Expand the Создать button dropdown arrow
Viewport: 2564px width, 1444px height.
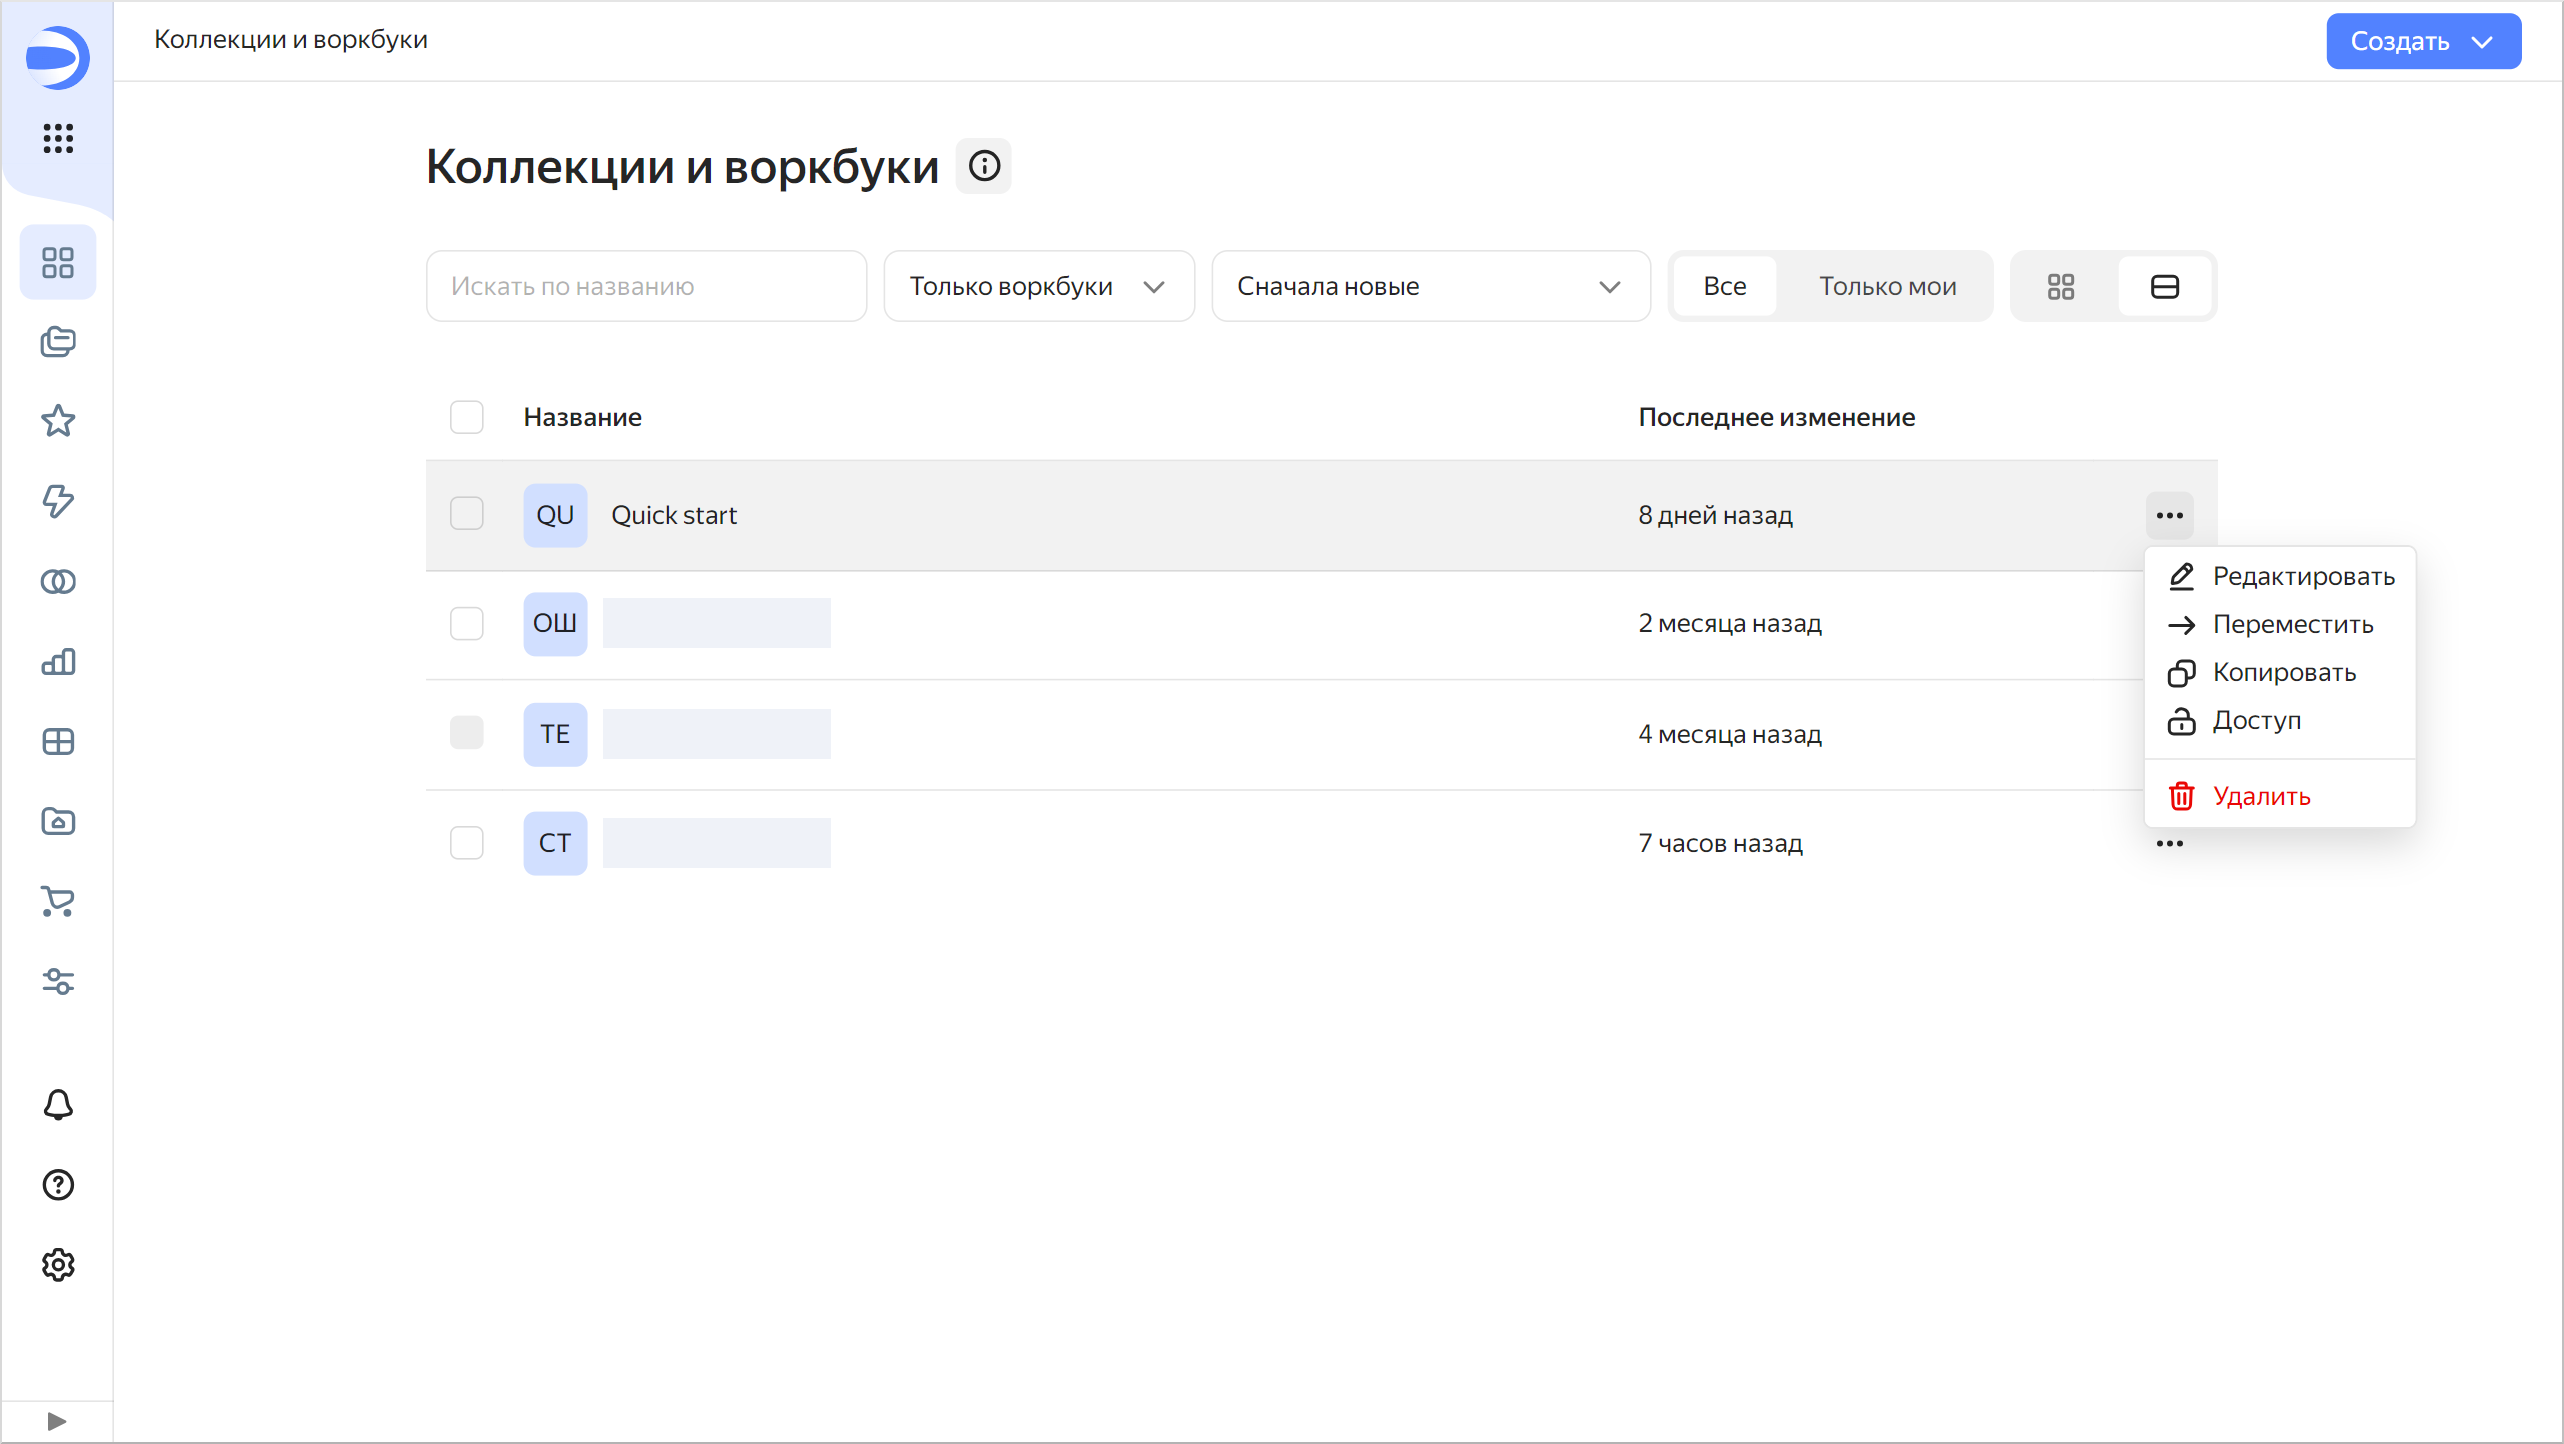click(2484, 41)
